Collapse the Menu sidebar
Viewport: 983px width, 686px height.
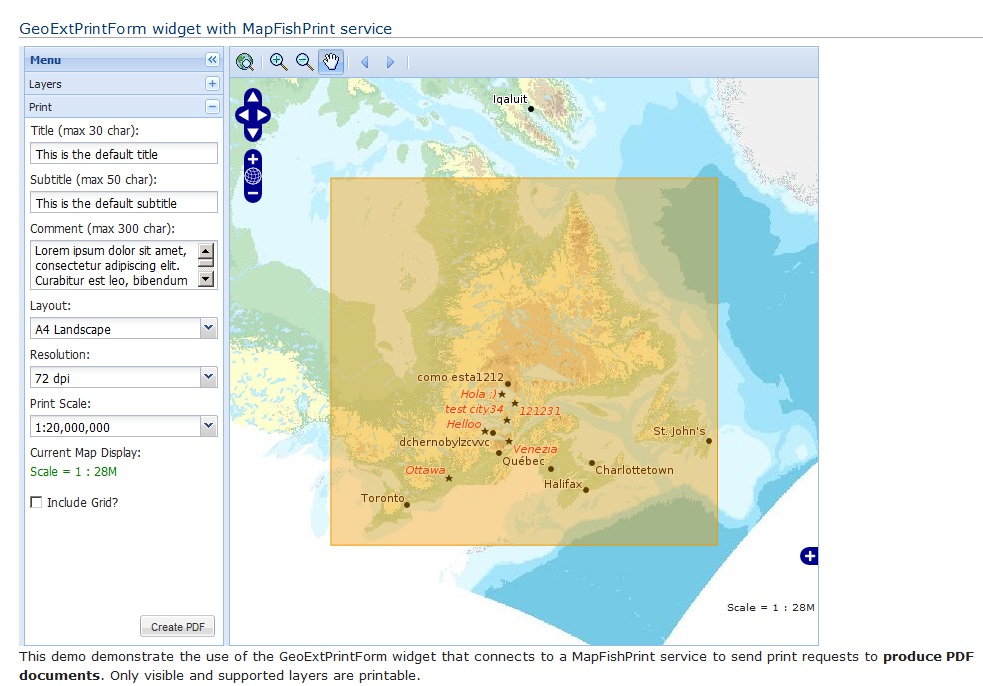212,60
